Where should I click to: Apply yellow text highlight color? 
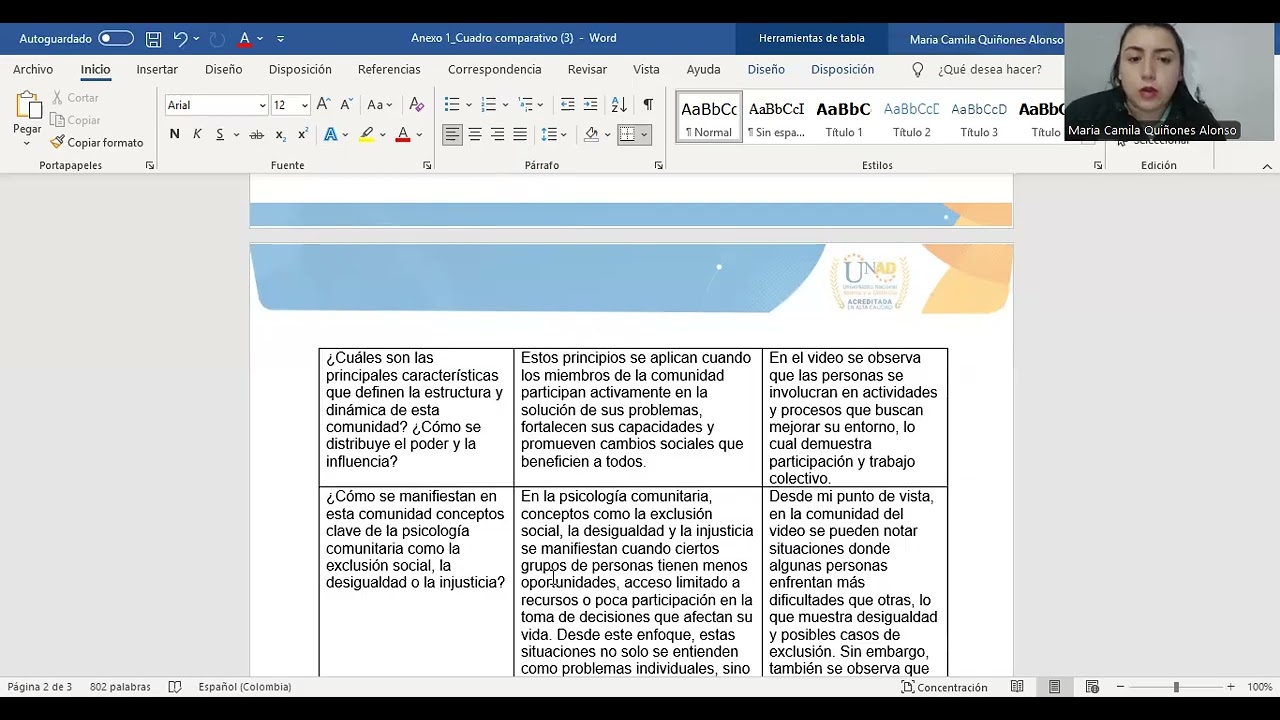pos(367,134)
